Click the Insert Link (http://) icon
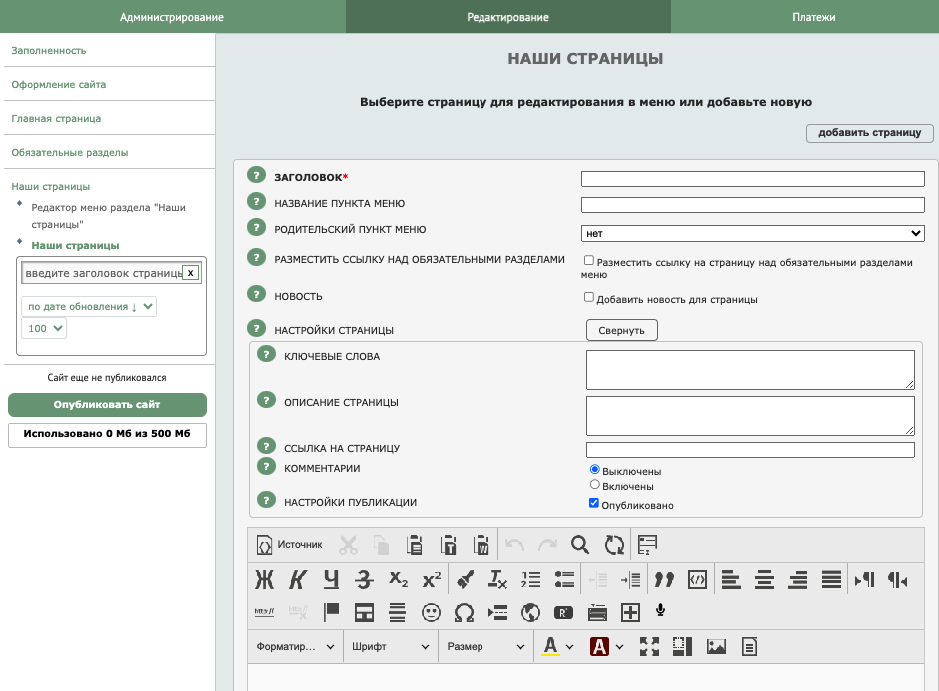Screen dimensions: 939x691 tap(264, 612)
